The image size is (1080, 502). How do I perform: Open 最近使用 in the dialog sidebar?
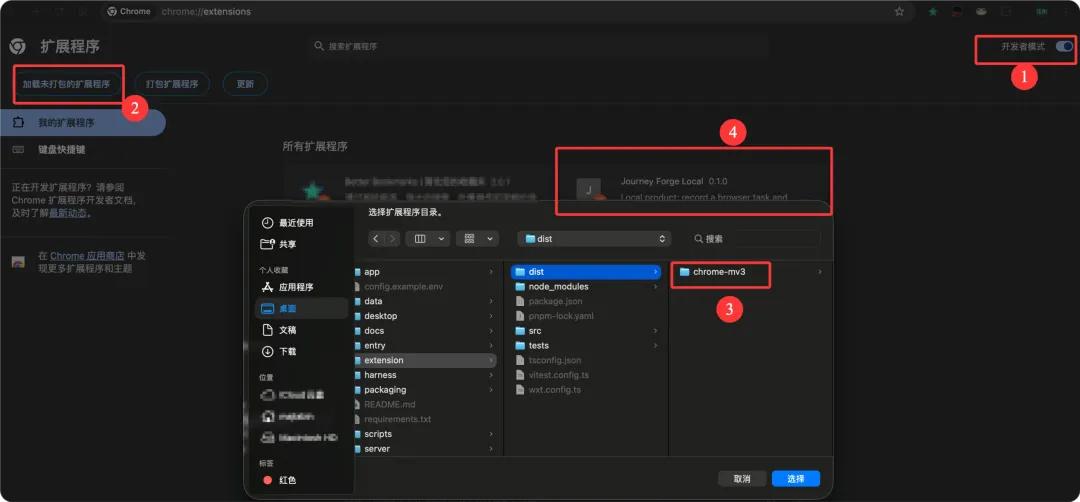(x=288, y=223)
